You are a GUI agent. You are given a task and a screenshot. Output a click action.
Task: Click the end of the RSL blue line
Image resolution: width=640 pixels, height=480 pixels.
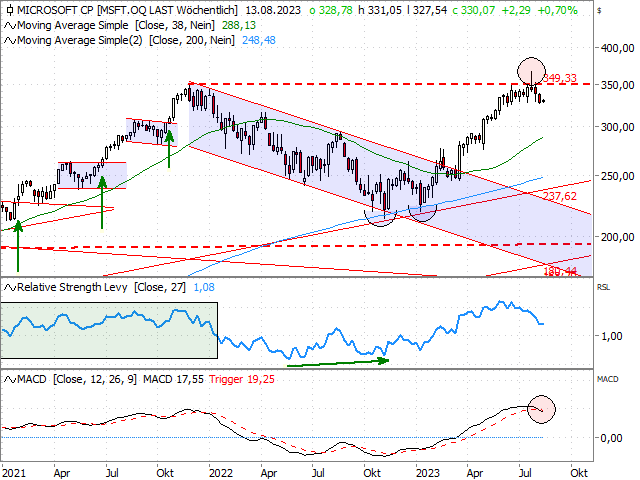[x=542, y=324]
